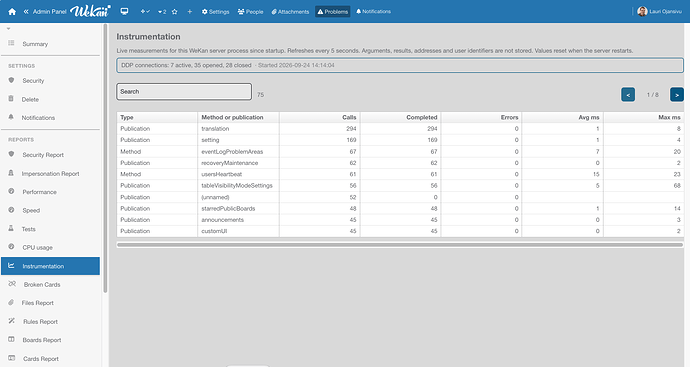690x367 pixels.
Task: Click the Max ms column header
Action: (x=644, y=117)
